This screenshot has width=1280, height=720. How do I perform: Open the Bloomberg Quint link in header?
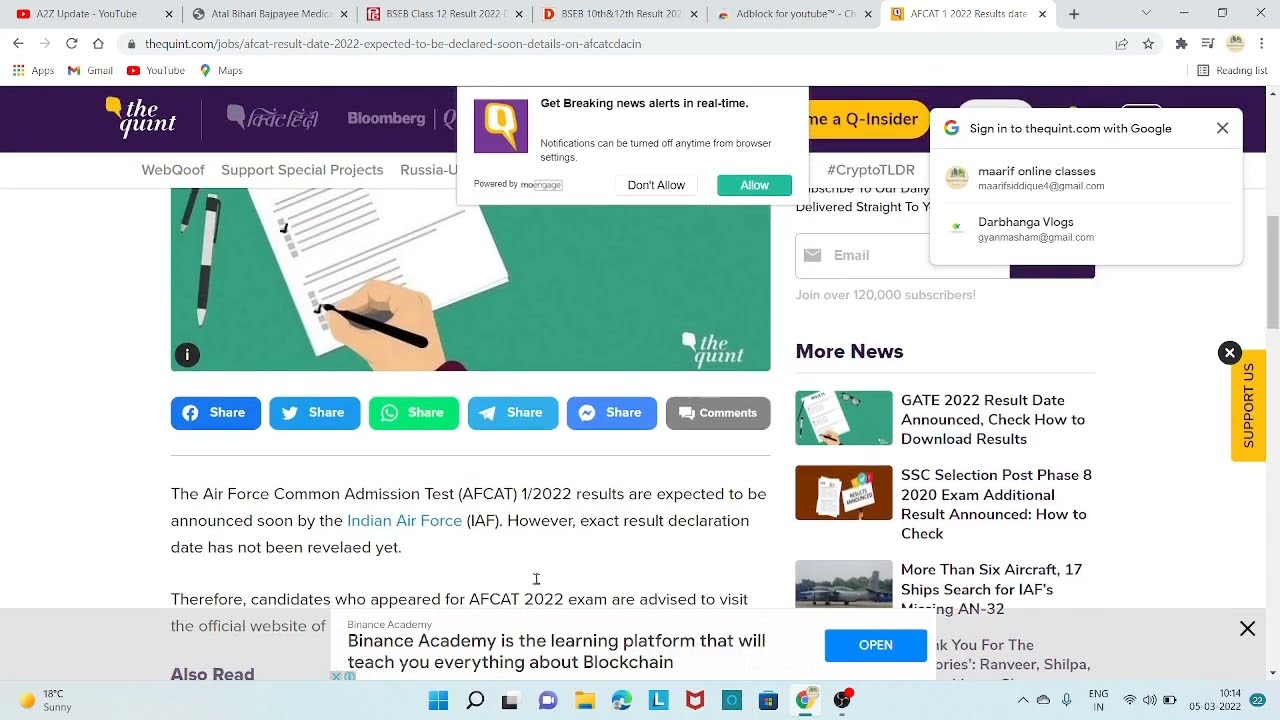tap(400, 118)
